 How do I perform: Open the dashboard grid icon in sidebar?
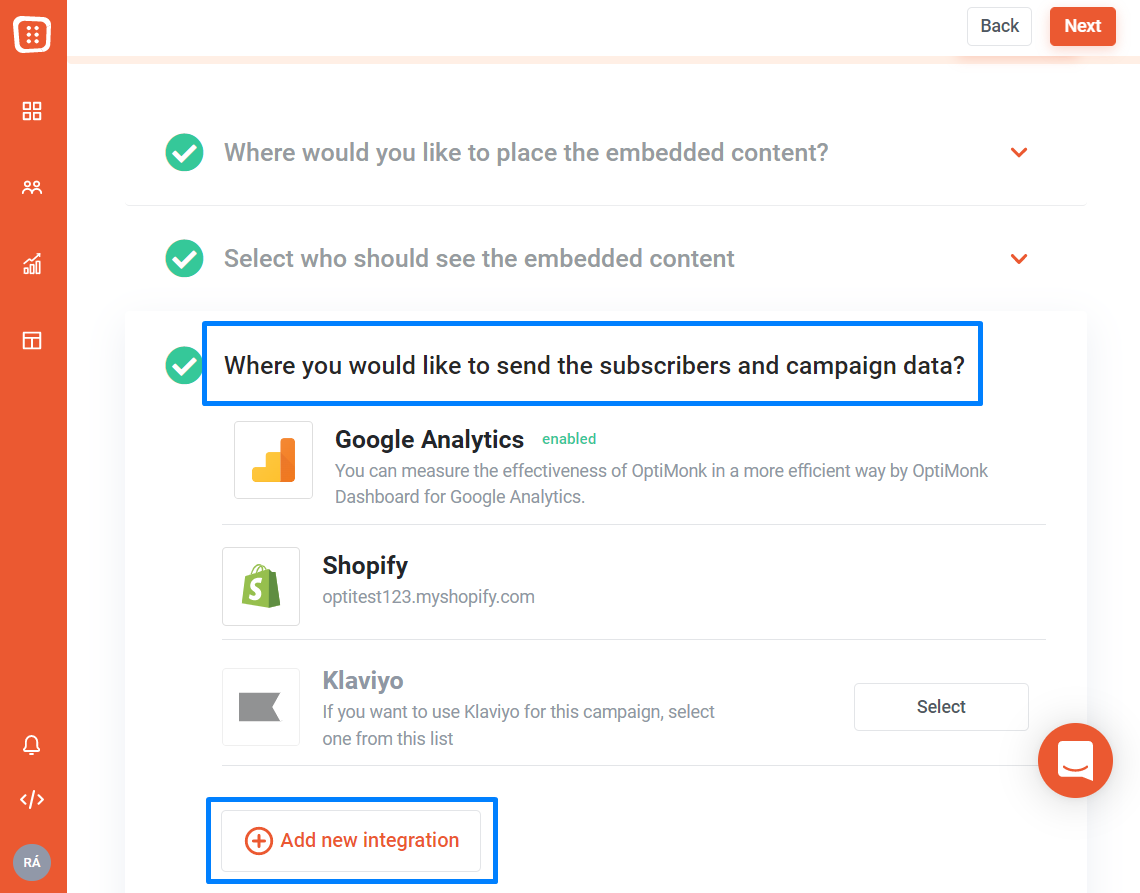[x=32, y=111]
